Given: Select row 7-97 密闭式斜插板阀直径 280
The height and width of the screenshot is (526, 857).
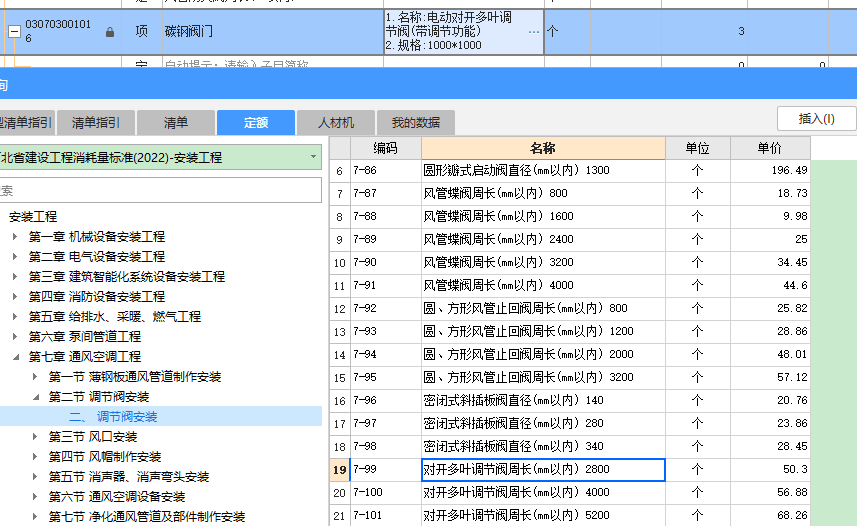Looking at the screenshot, I should (570, 423).
